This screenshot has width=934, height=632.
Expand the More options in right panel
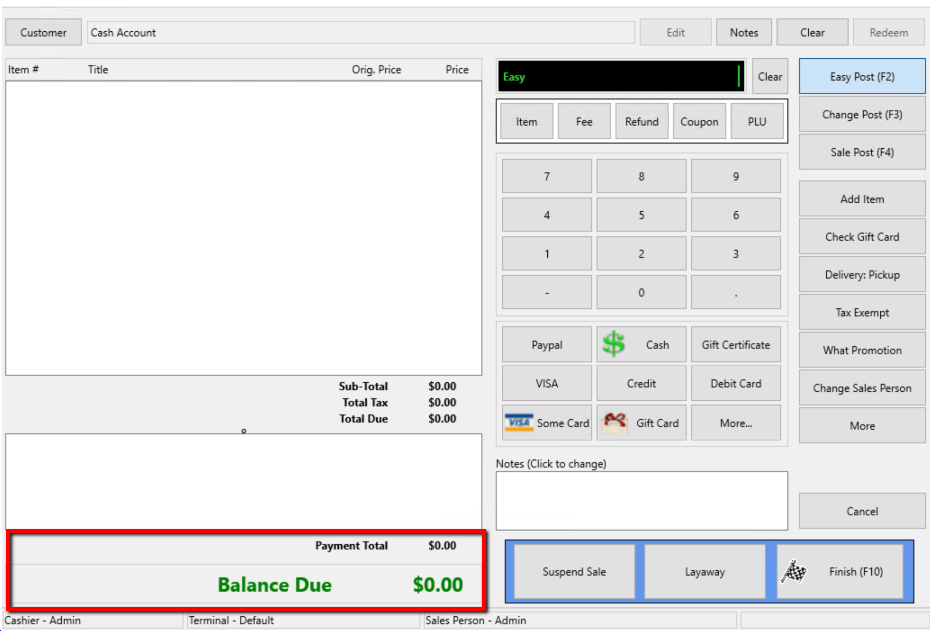click(861, 426)
